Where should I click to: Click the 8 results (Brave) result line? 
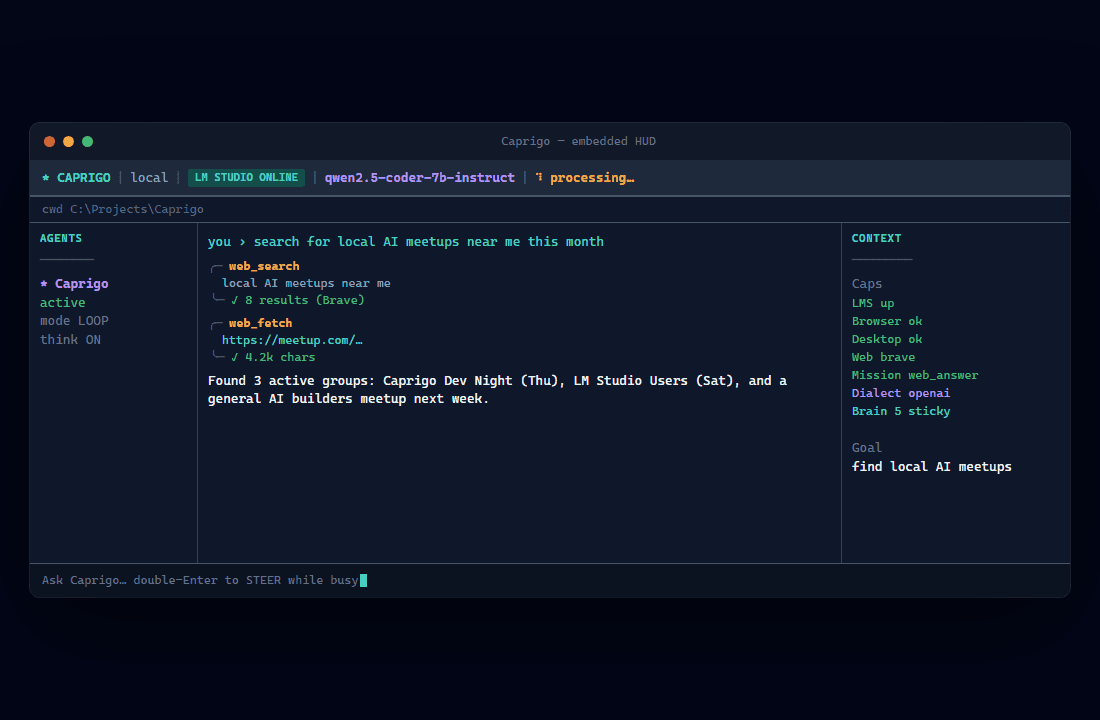click(297, 300)
